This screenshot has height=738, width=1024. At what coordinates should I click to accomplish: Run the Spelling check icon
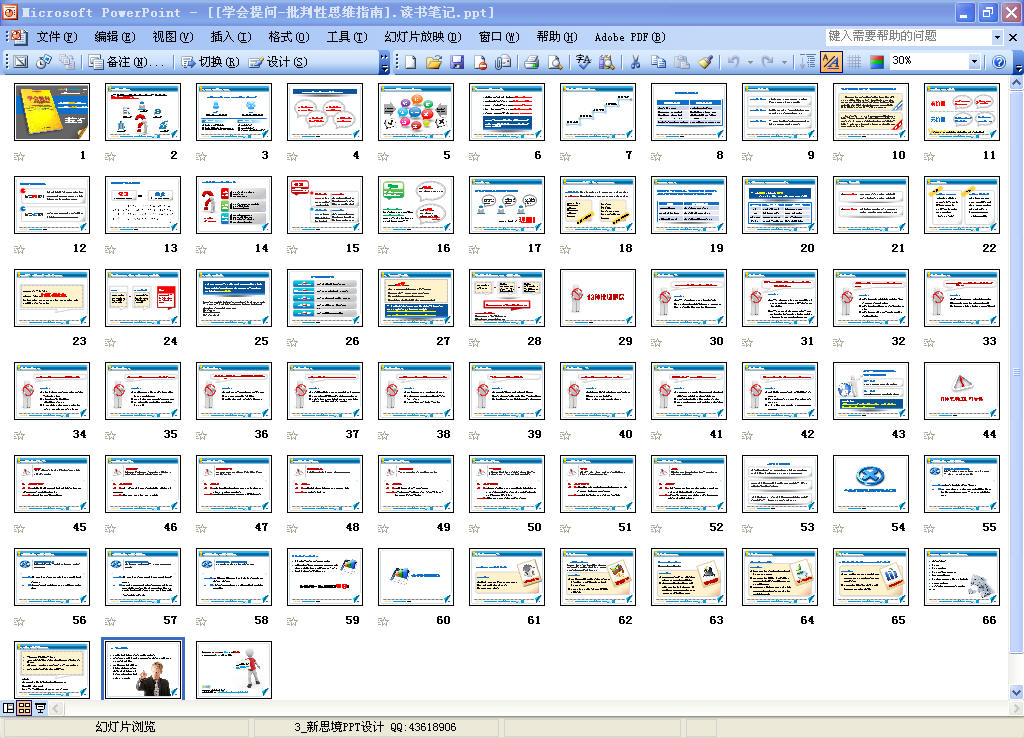pos(583,61)
